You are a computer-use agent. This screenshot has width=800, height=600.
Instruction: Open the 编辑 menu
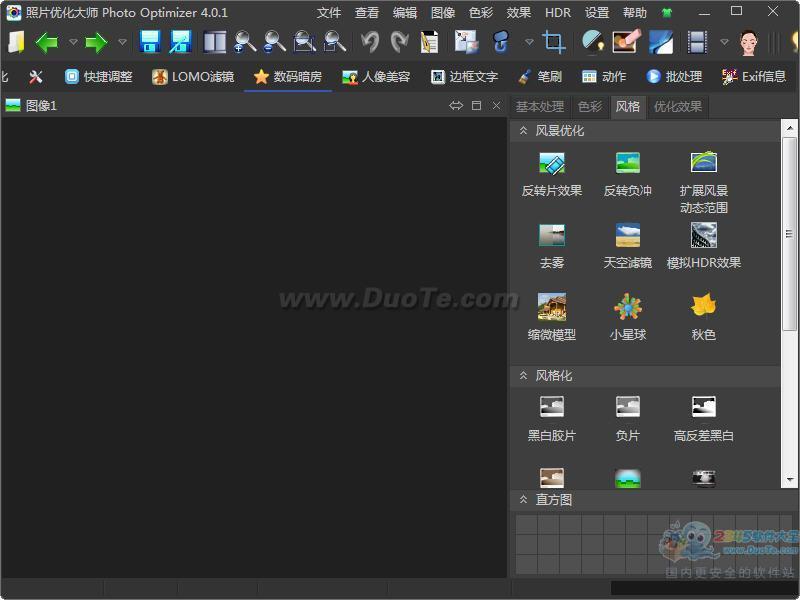point(405,13)
